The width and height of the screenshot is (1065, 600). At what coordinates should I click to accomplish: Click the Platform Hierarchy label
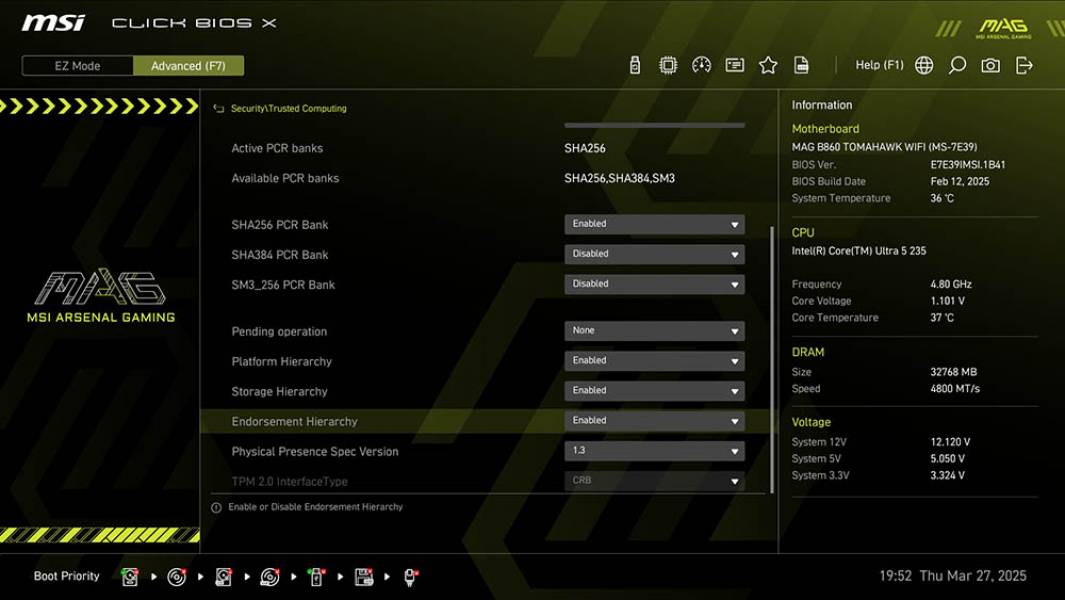point(282,361)
